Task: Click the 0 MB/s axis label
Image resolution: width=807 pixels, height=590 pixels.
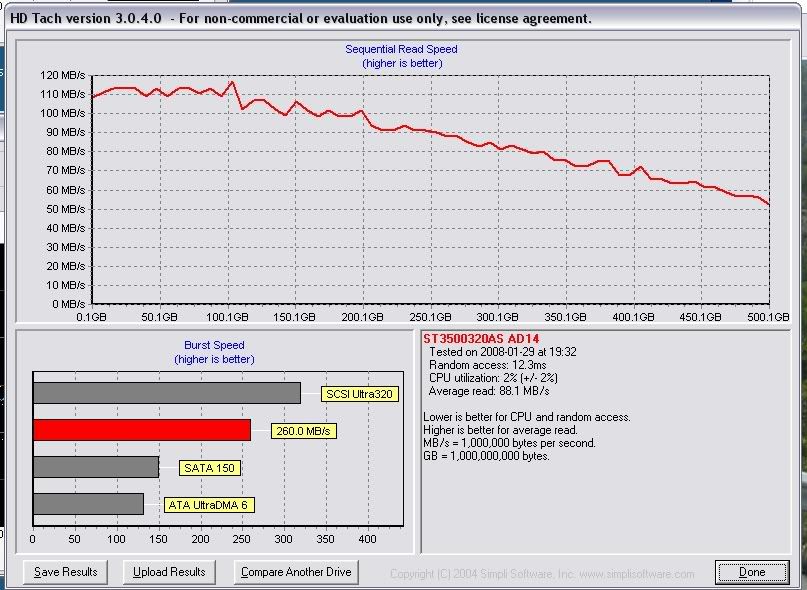Action: [x=69, y=304]
